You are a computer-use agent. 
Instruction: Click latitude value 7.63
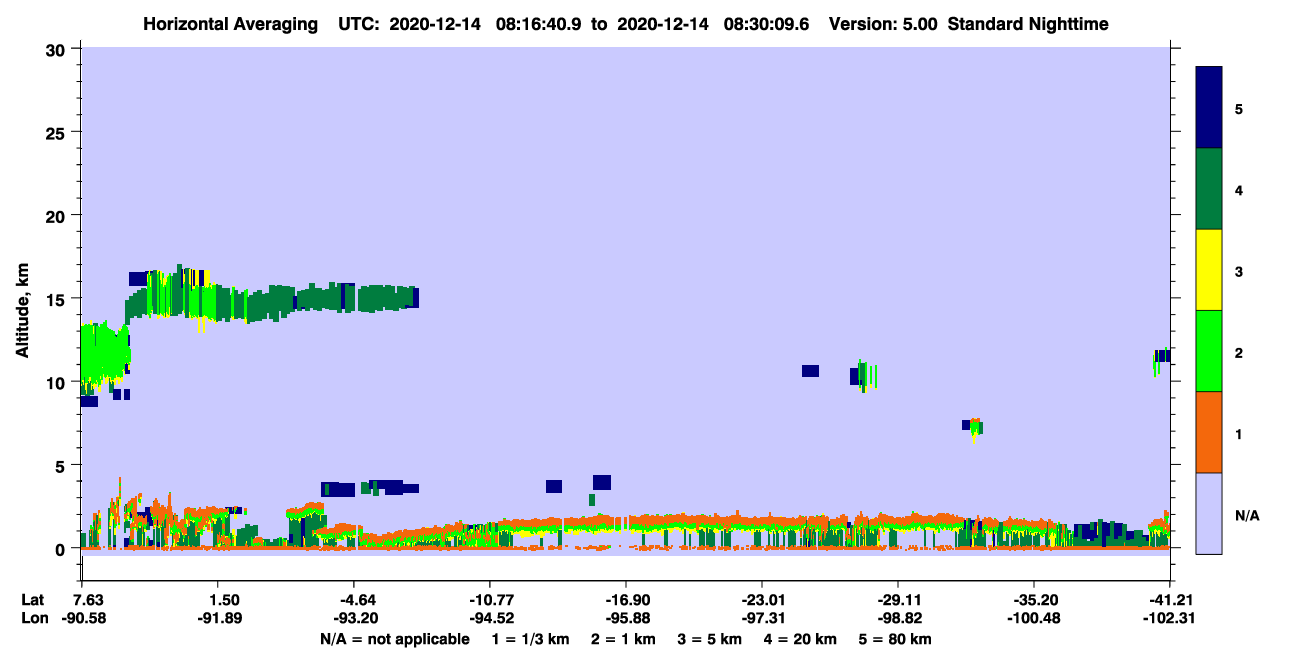tap(90, 600)
